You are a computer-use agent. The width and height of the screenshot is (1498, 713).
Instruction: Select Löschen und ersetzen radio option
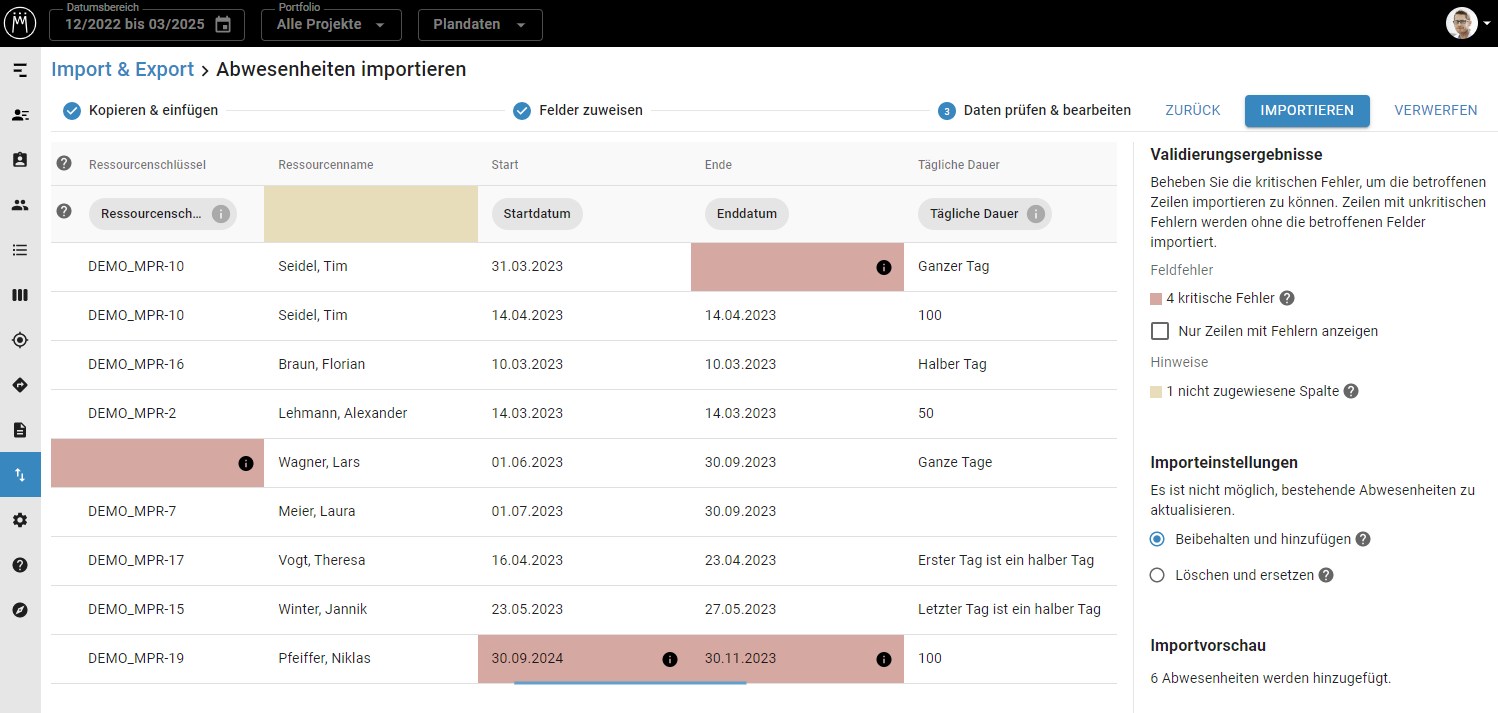1157,575
